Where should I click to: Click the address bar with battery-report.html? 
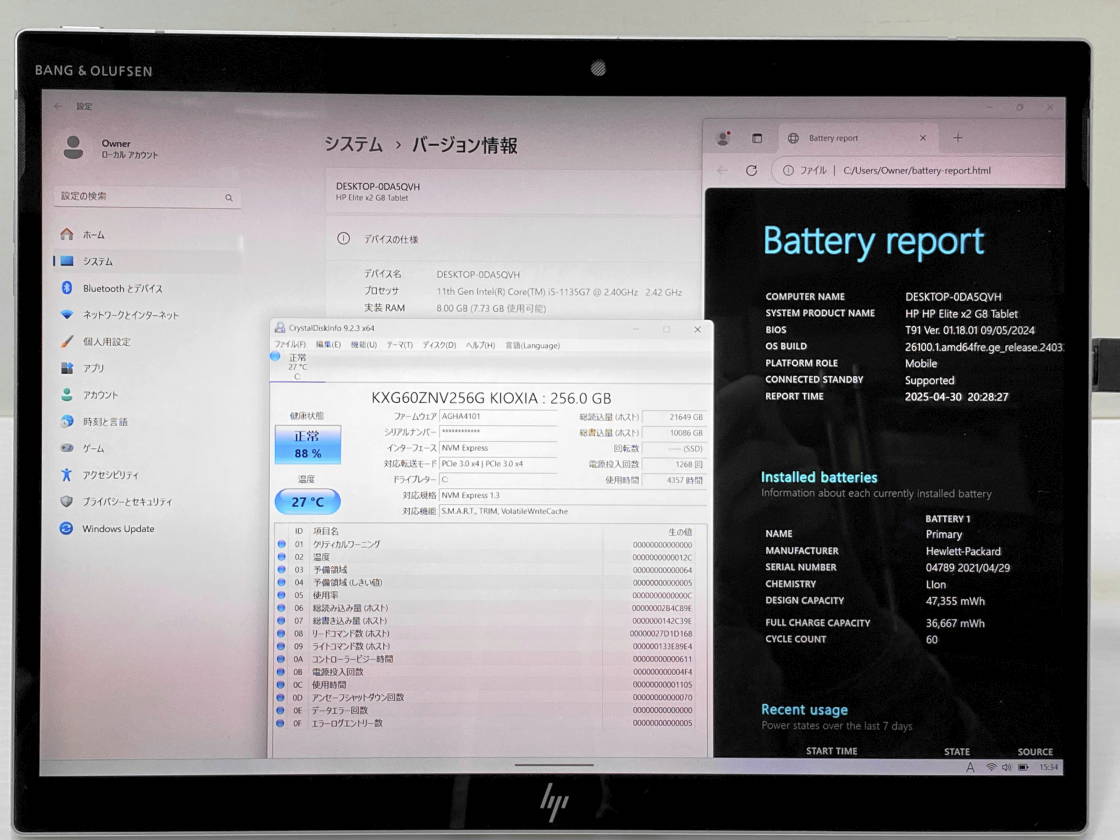point(918,171)
